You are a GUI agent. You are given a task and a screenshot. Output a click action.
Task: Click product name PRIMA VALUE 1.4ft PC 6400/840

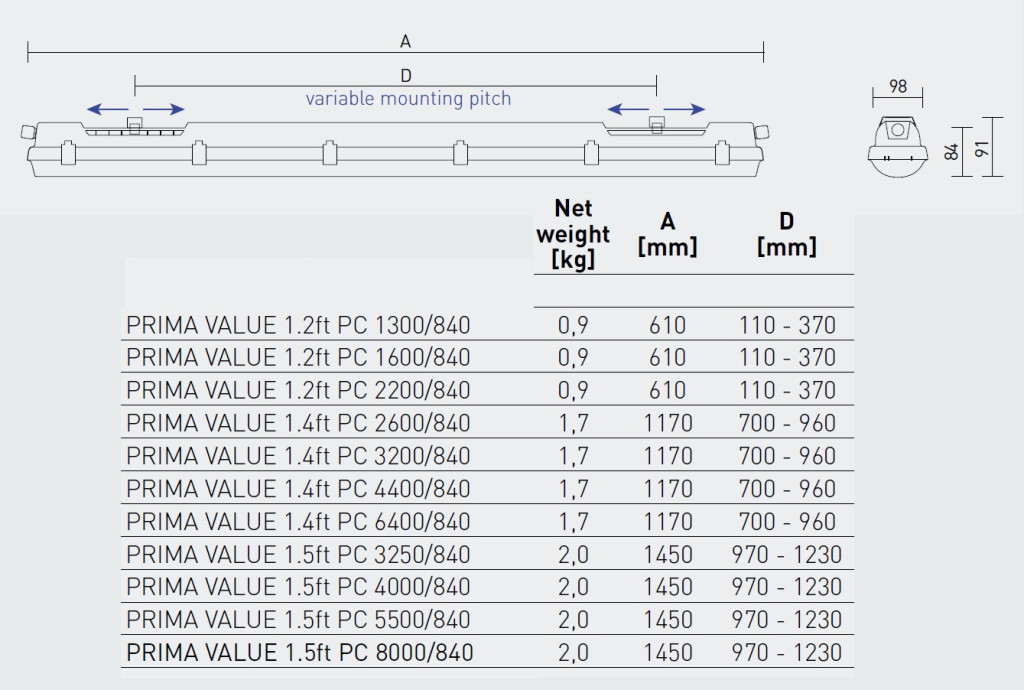click(x=298, y=522)
